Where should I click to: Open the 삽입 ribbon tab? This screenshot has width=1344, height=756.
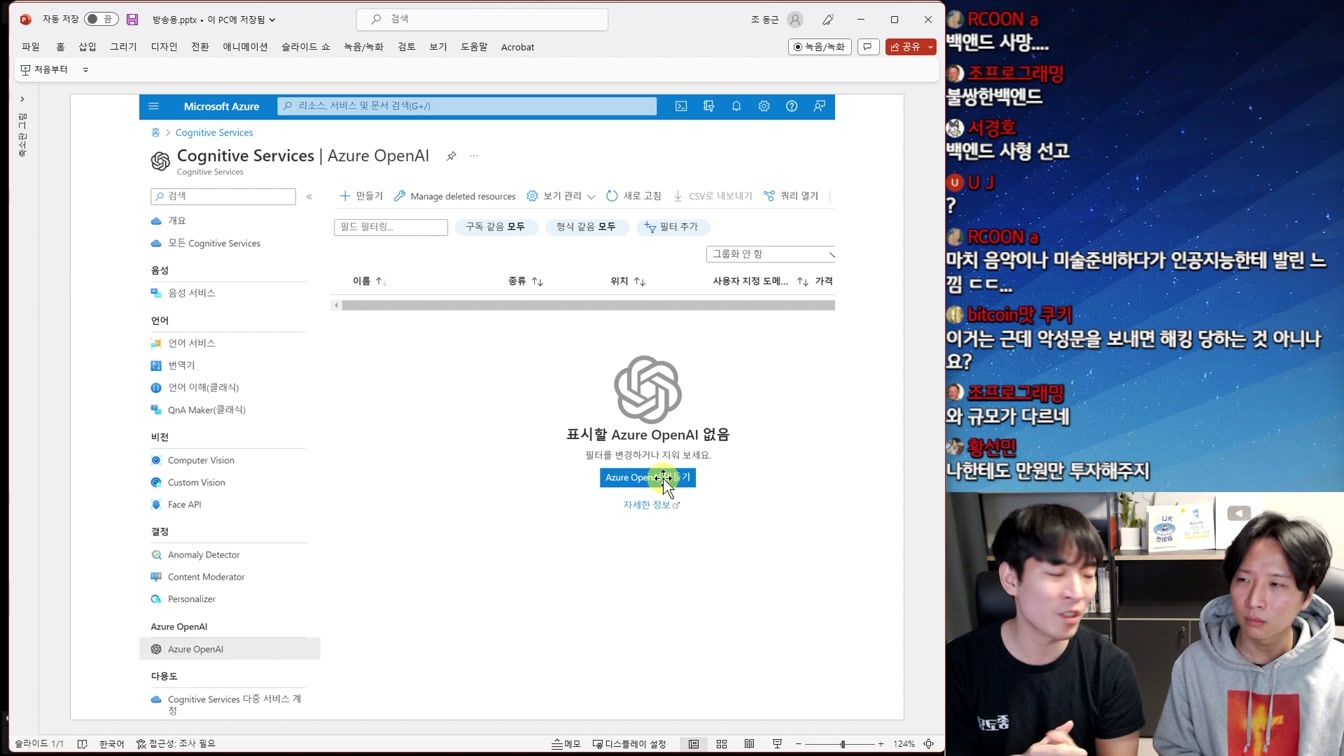point(87,47)
